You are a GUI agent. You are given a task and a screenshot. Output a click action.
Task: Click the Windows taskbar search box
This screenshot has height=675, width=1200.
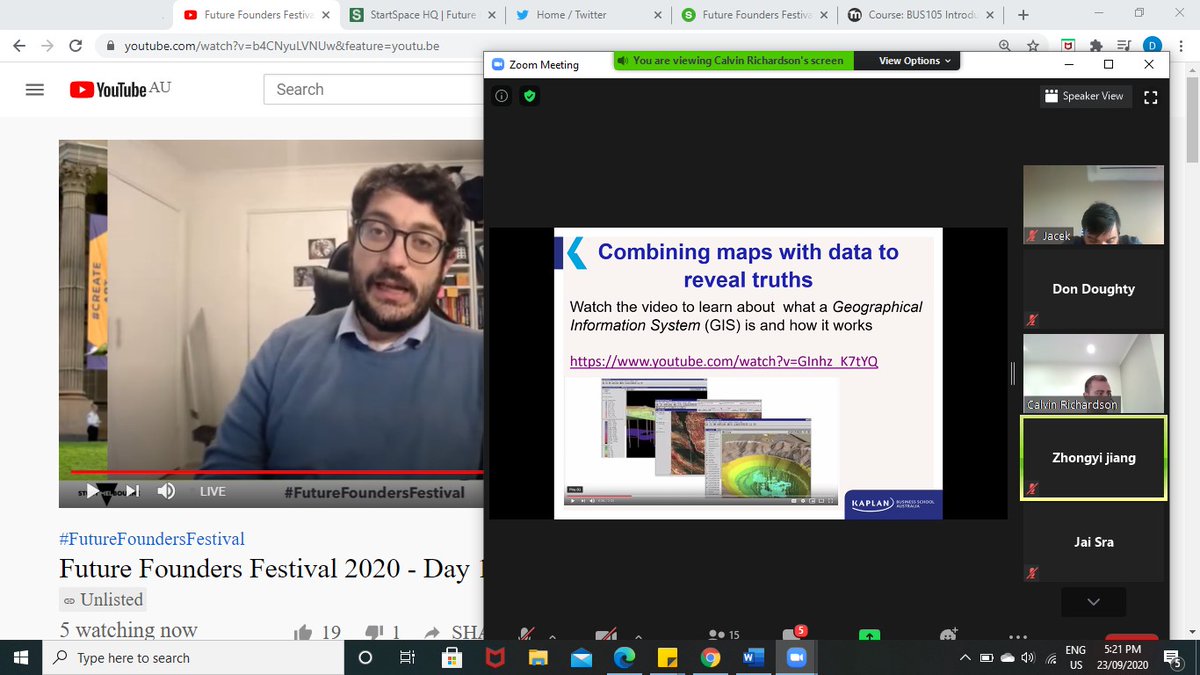(x=194, y=658)
